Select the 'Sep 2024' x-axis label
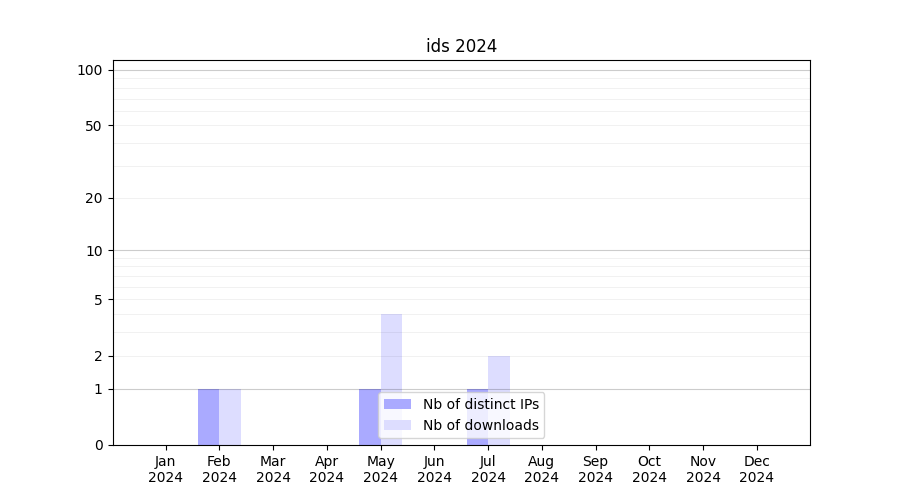This screenshot has width=900, height=500. point(595,469)
